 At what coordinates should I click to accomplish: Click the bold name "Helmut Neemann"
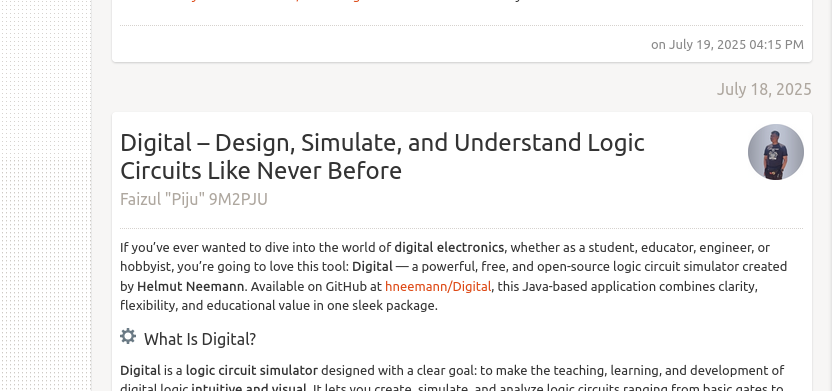(190, 286)
